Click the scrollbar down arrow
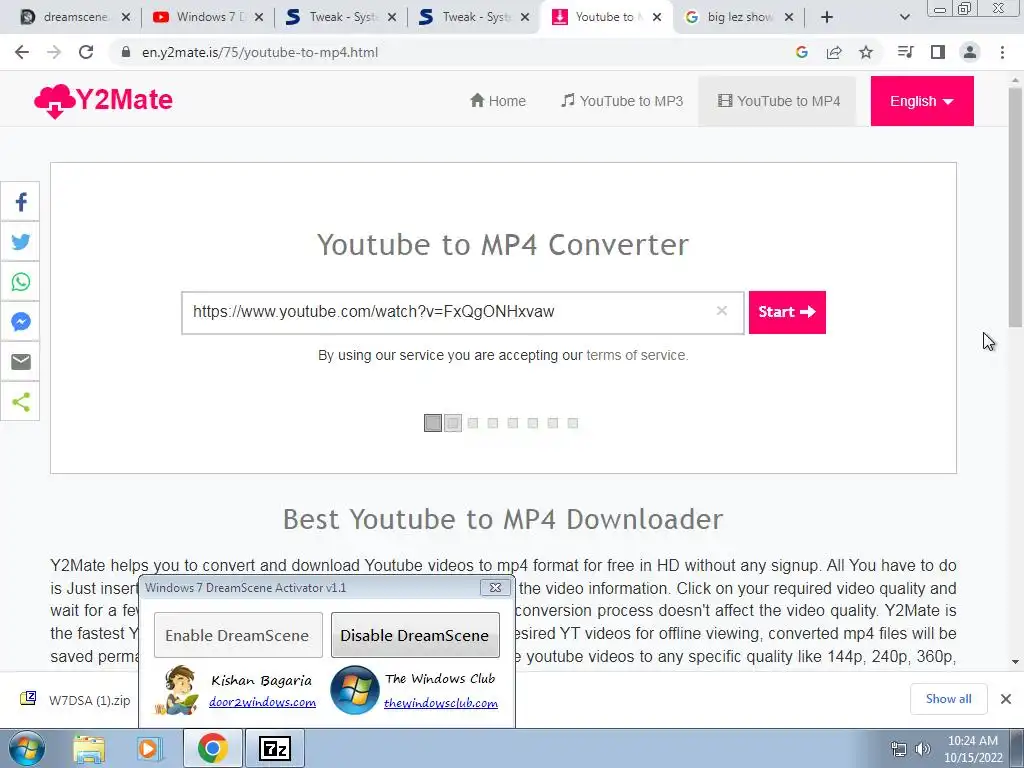The height and width of the screenshot is (768, 1024). click(x=1016, y=662)
